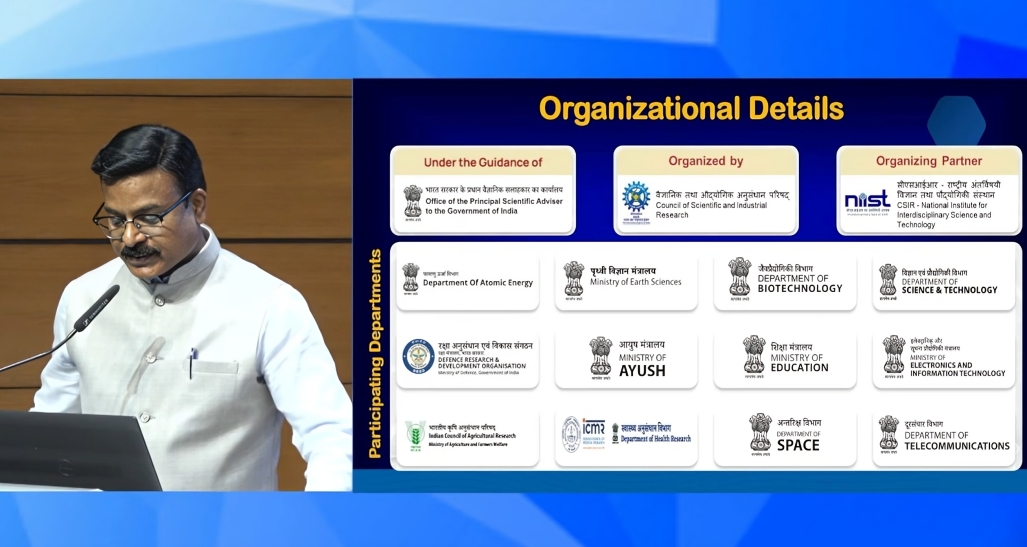
Task: Click the ICAR green logo
Action: pos(415,436)
